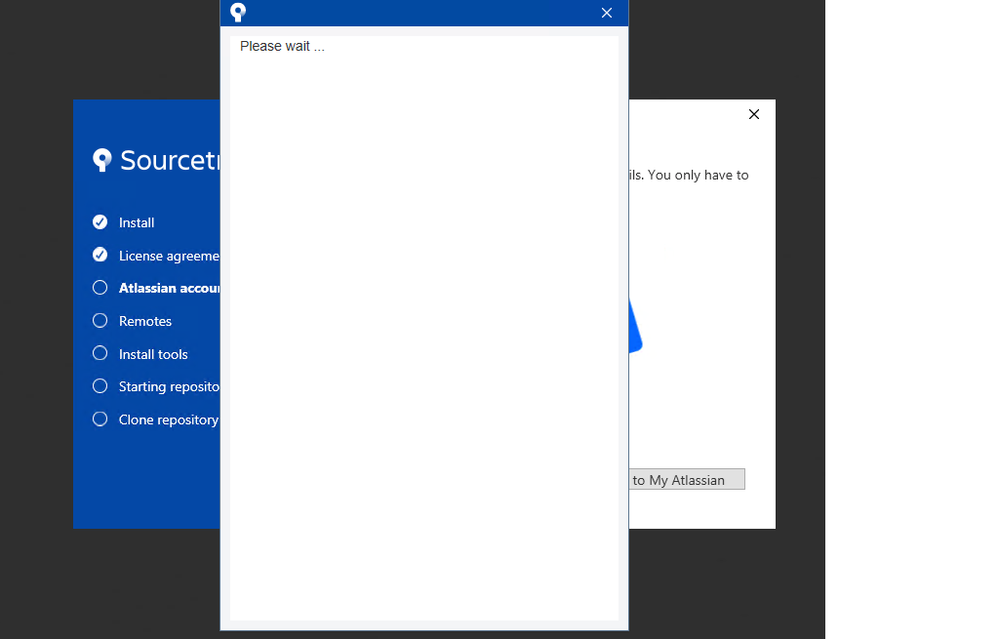
Task: Click the Sourcetree logo in setup sidebar
Action: [x=102, y=160]
